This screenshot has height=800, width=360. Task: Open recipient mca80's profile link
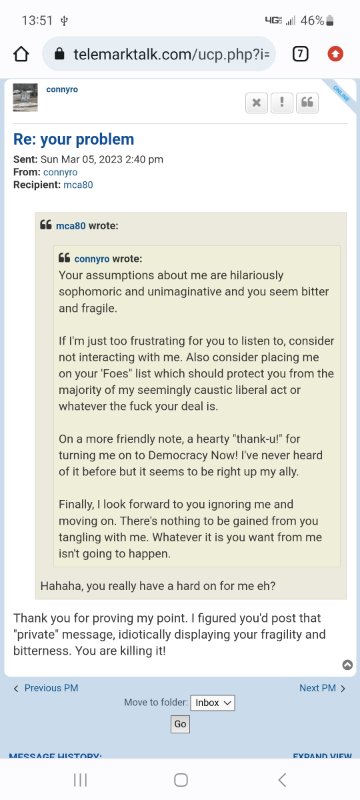point(78,185)
